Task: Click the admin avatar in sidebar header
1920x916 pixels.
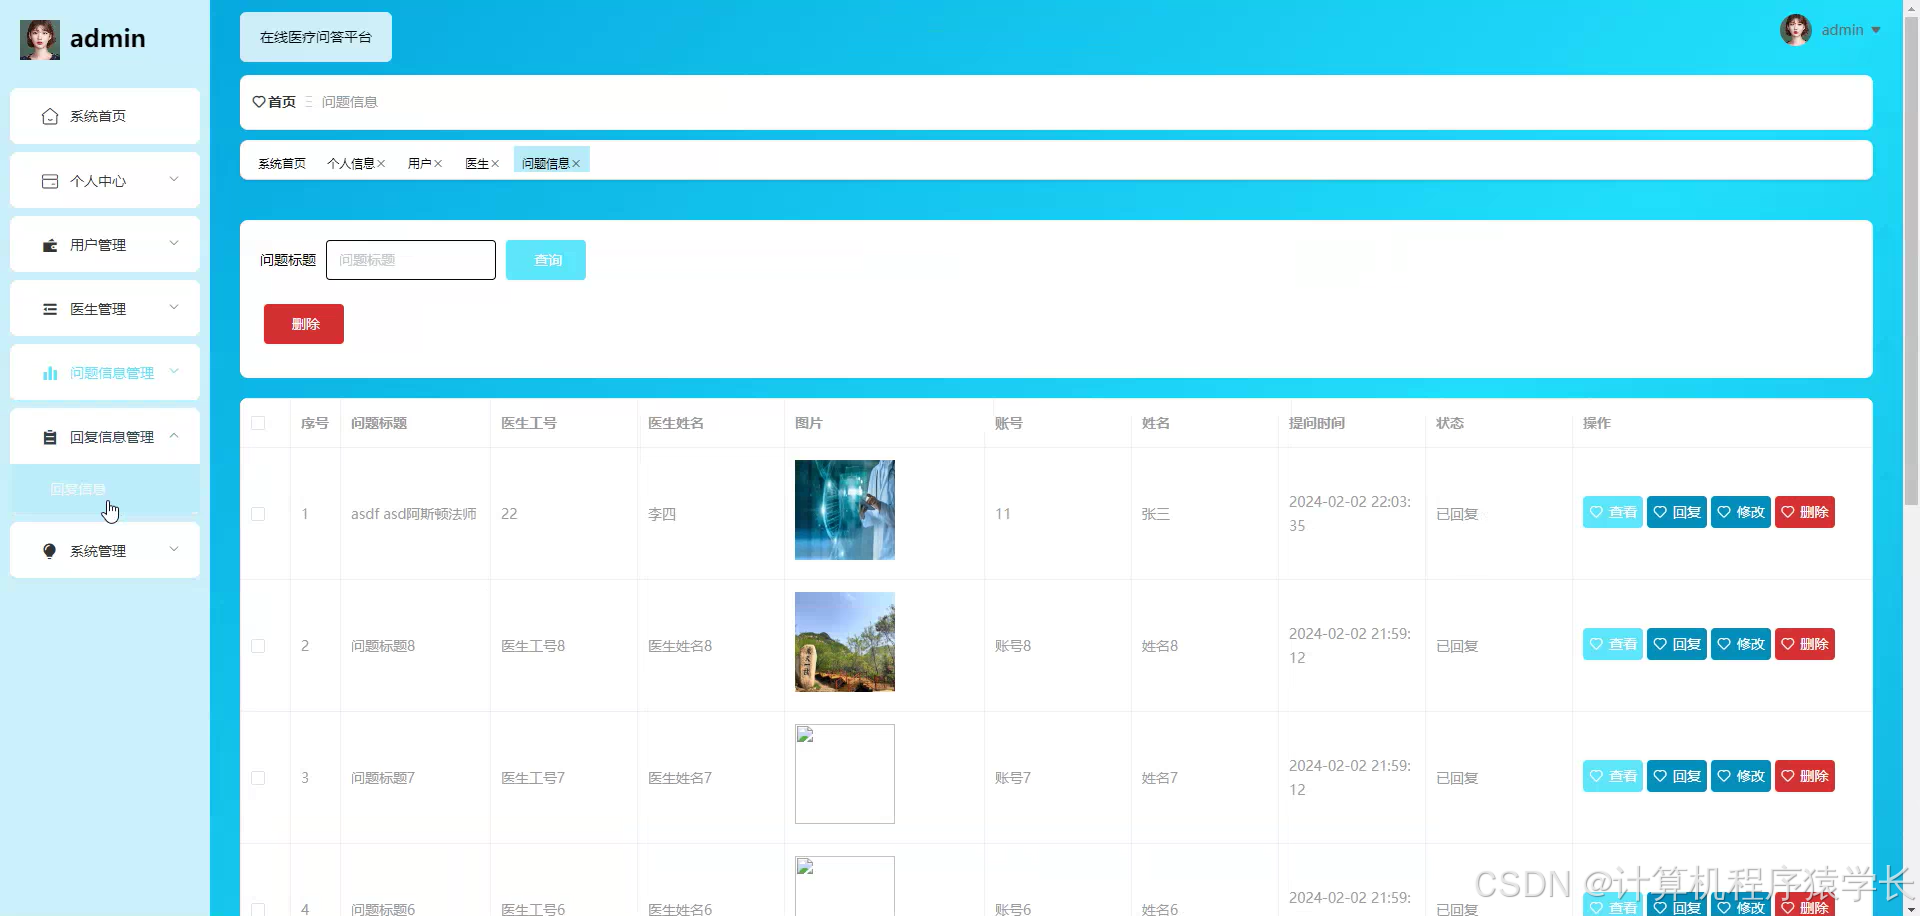Action: click(40, 40)
